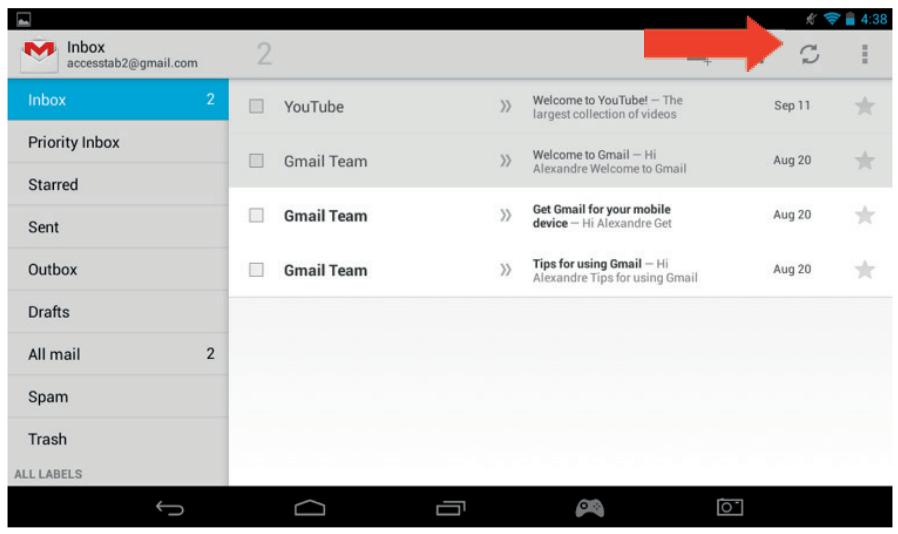Tap the screenshot camera icon in navigation bar

point(730,507)
